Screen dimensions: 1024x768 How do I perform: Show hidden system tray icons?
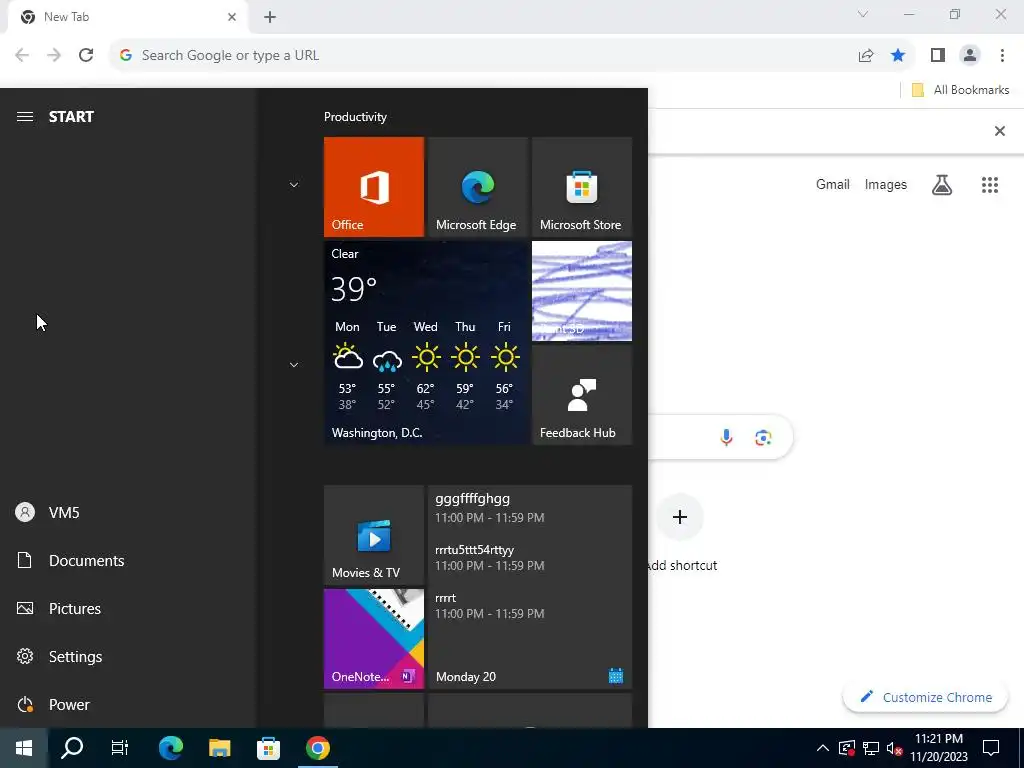(823, 748)
